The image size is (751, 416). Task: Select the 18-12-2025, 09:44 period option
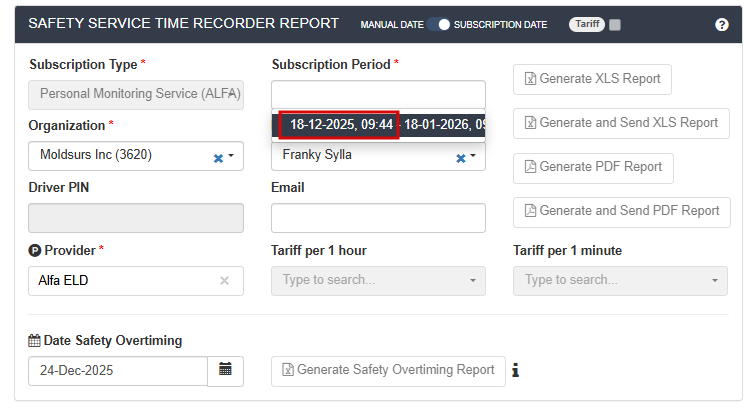(340, 125)
